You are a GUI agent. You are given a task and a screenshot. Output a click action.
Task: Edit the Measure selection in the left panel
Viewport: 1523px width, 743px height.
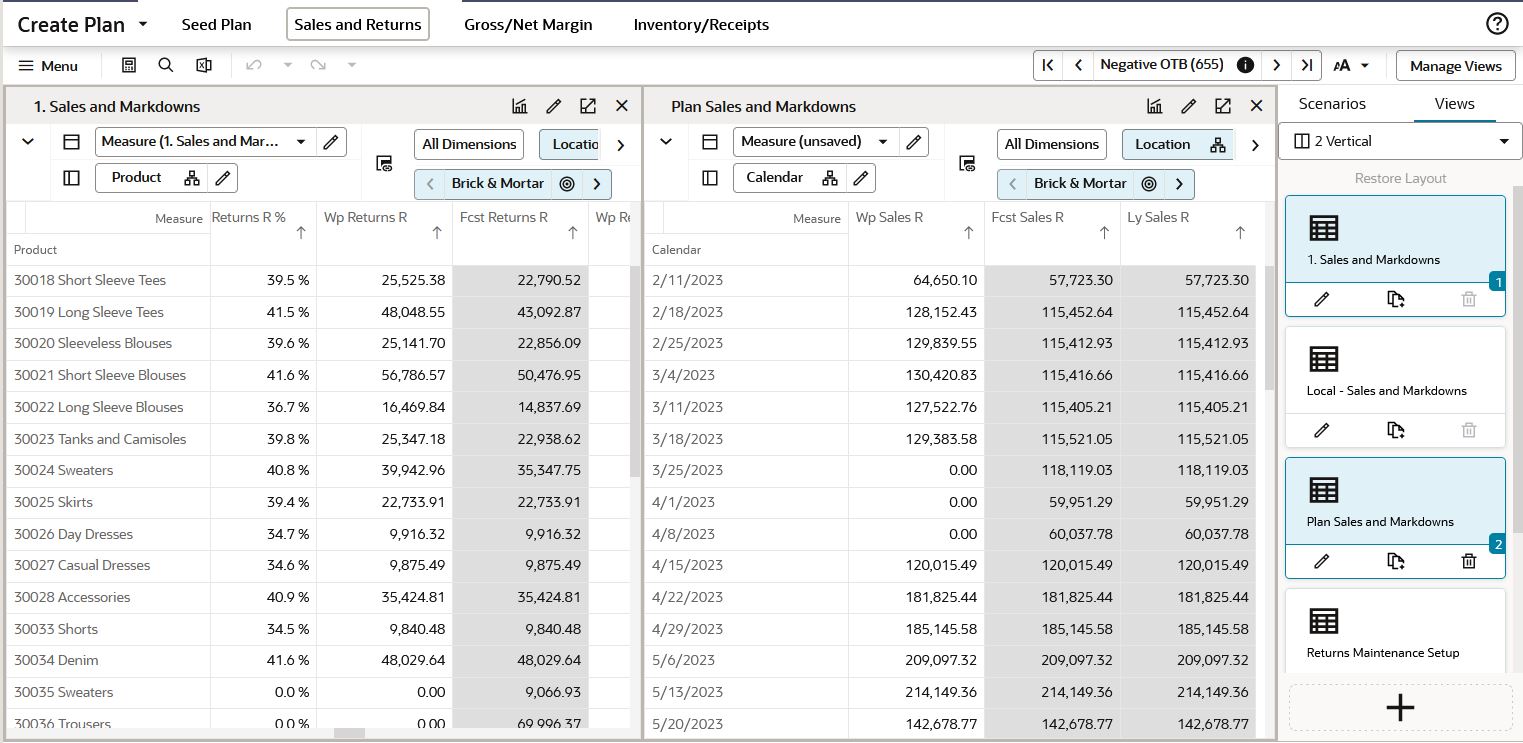(x=330, y=142)
